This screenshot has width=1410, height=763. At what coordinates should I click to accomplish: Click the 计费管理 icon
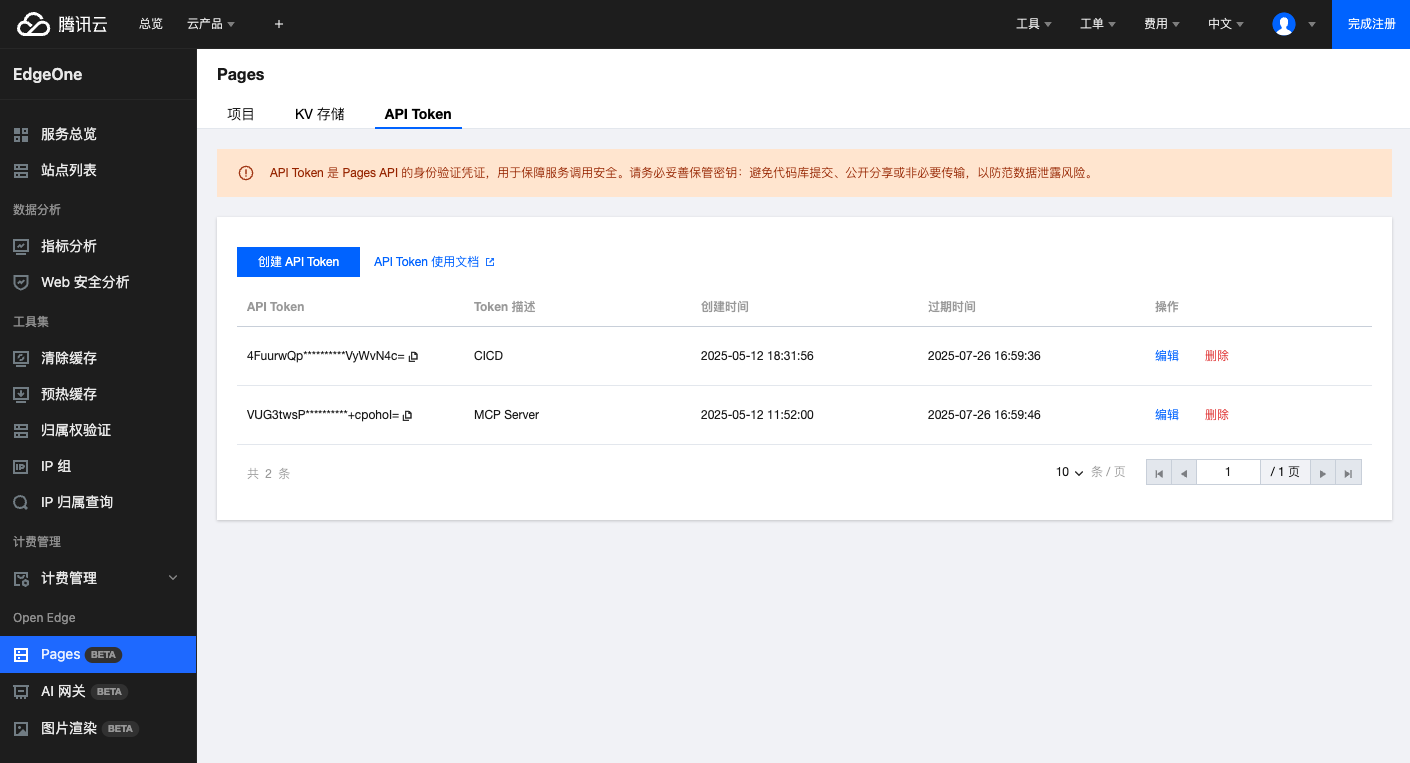click(21, 578)
